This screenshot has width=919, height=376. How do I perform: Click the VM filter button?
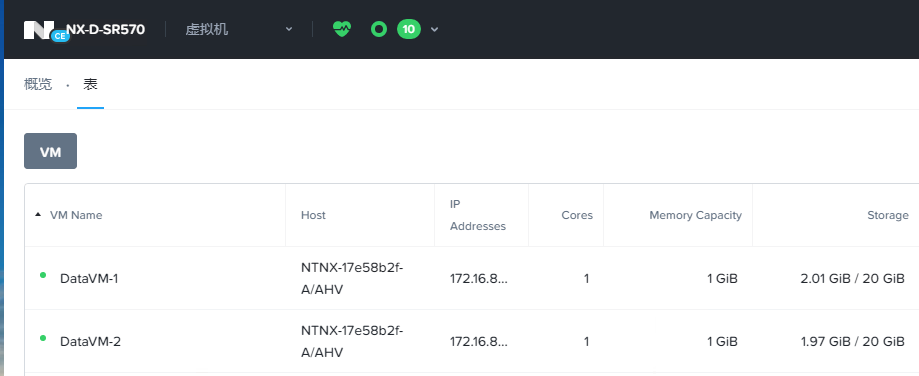pos(50,151)
